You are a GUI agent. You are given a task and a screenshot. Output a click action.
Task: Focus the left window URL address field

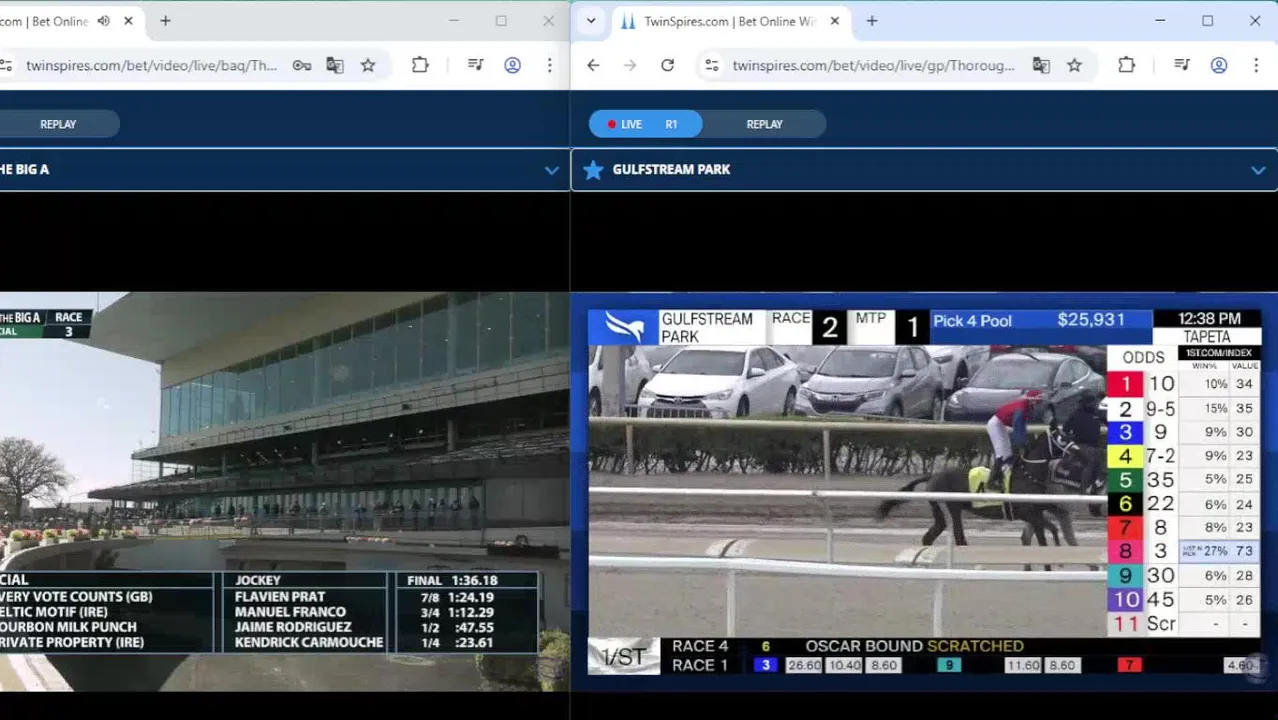tap(151, 65)
